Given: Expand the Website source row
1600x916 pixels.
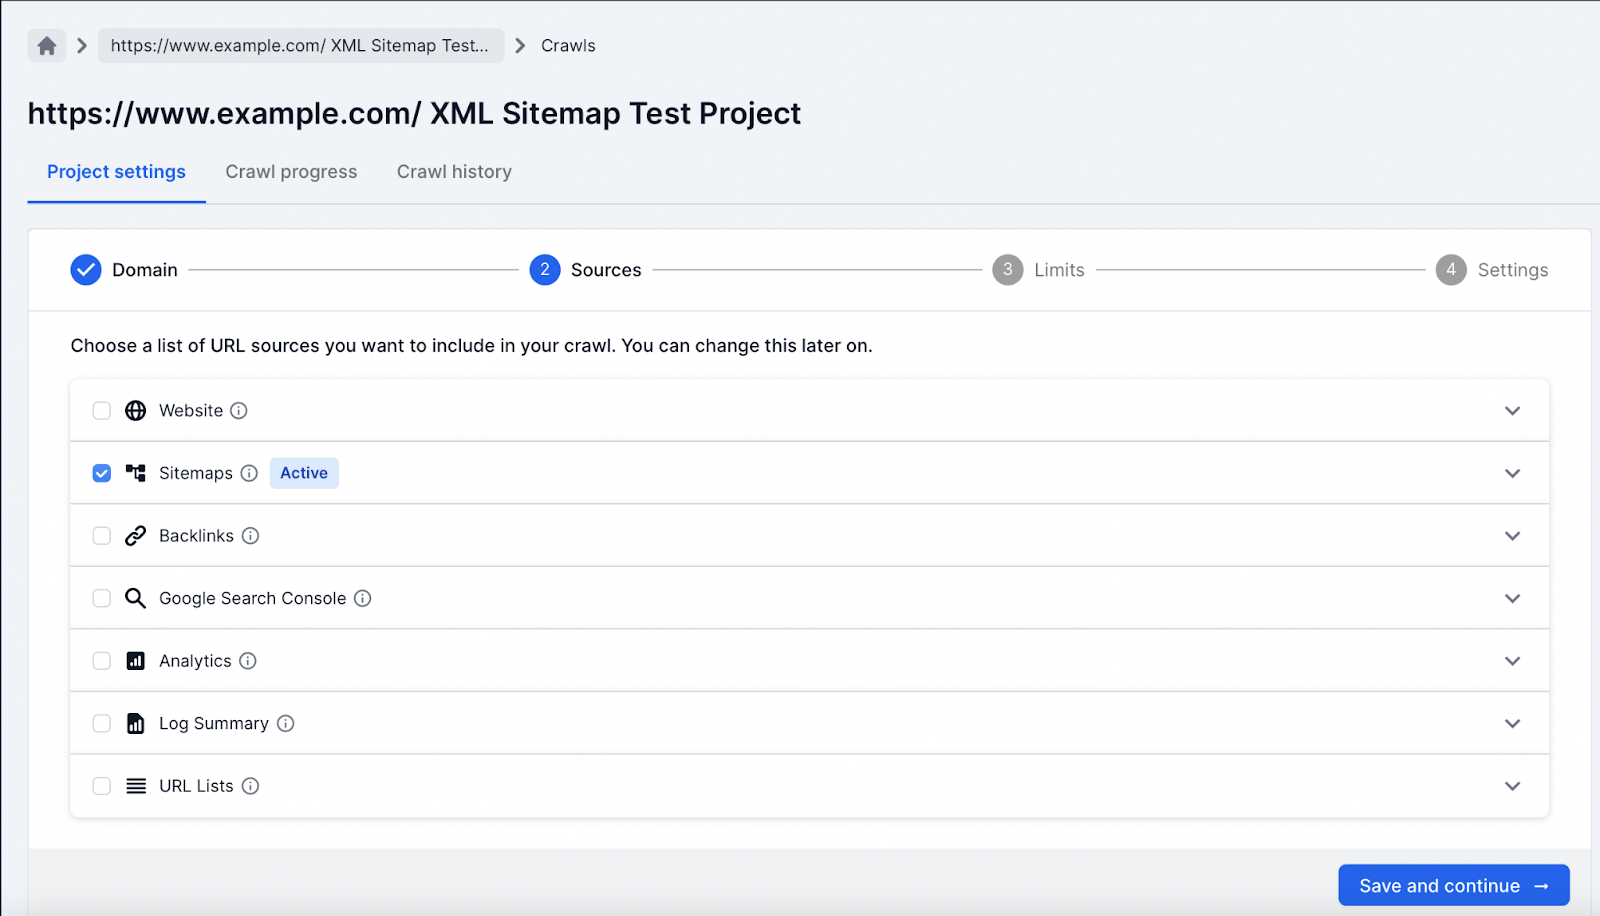Looking at the screenshot, I should point(1512,410).
